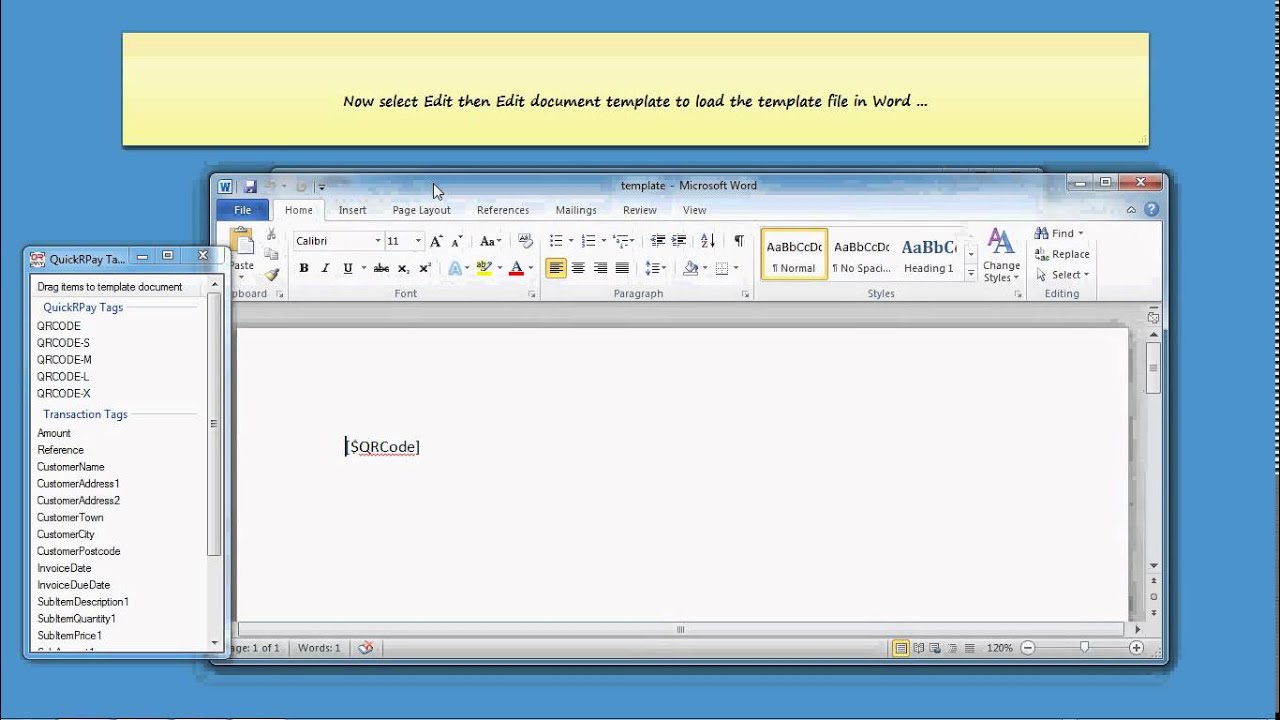1280x720 pixels.
Task: Open the line spacing dropdown
Action: pos(656,268)
